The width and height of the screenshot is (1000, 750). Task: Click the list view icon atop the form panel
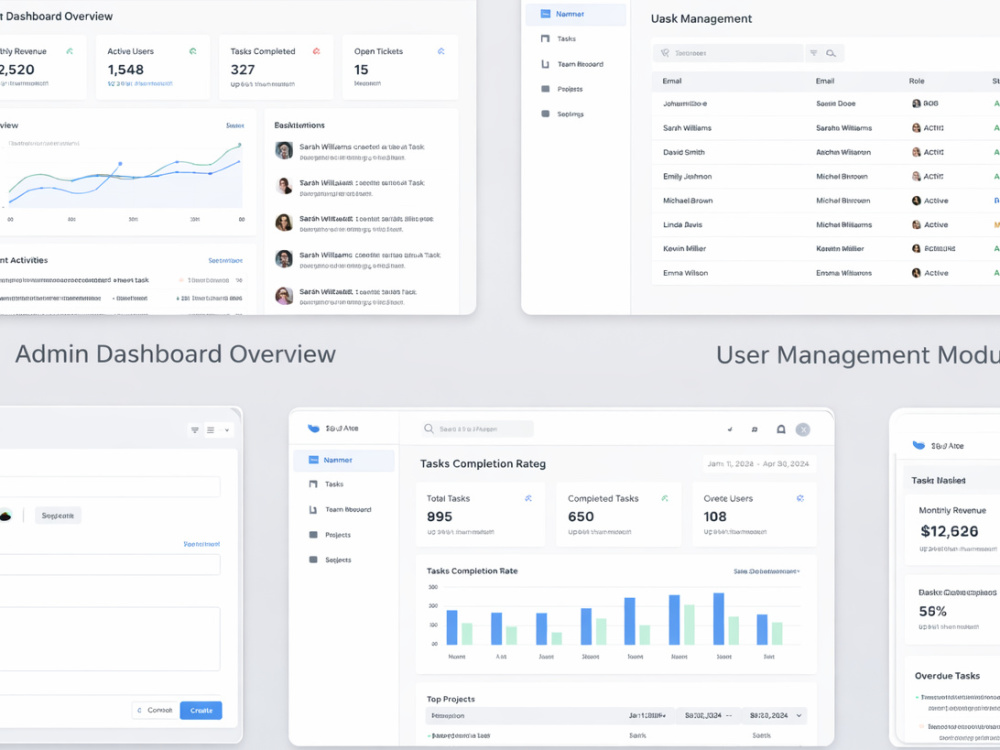point(210,430)
